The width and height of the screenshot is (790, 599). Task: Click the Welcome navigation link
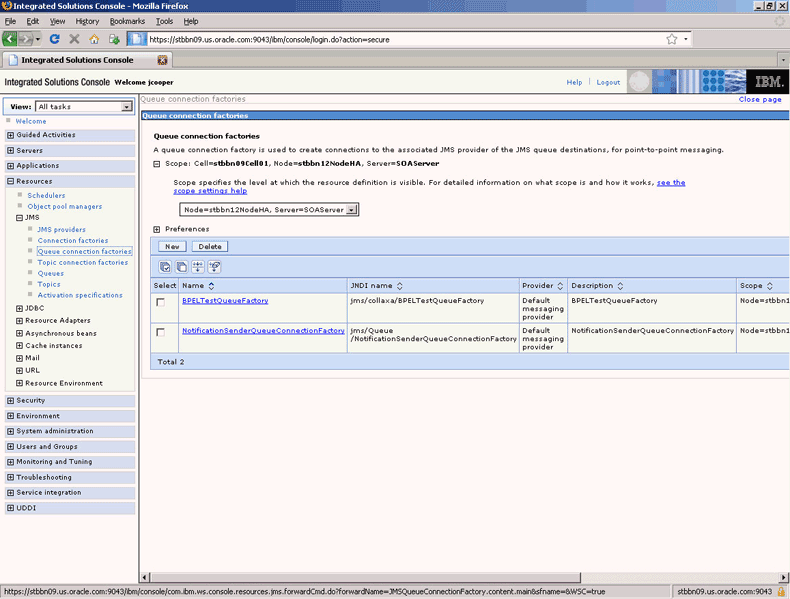tap(31, 121)
